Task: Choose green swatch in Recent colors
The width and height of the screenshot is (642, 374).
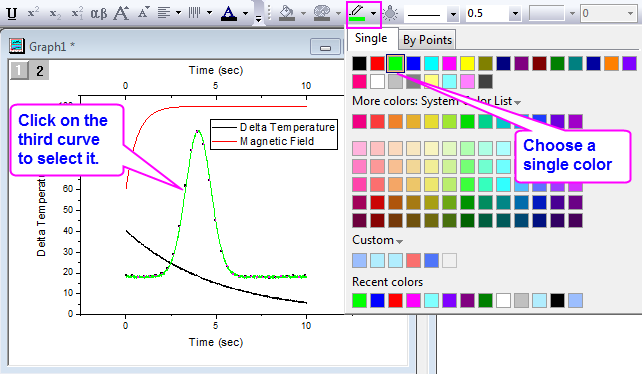Action: click(359, 300)
